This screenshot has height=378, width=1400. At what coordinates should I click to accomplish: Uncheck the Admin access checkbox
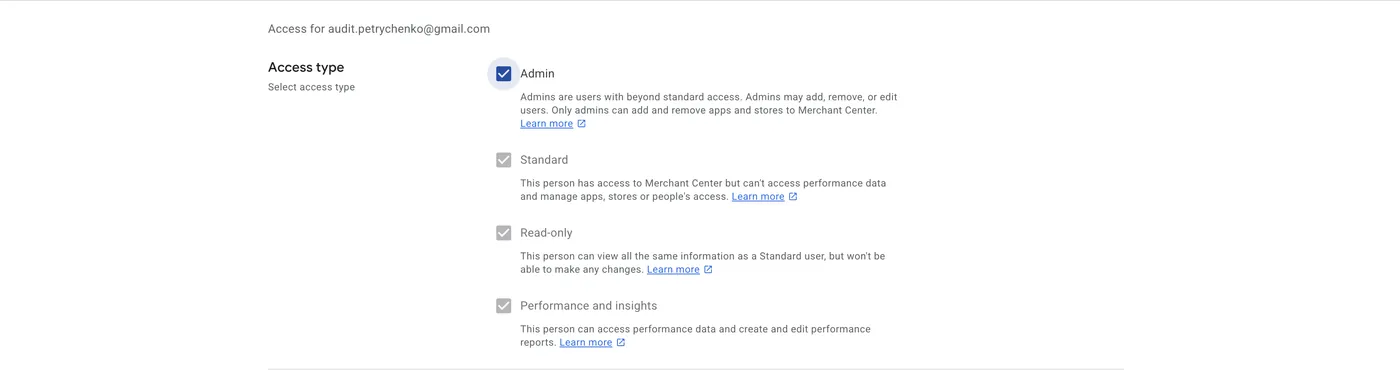(504, 74)
